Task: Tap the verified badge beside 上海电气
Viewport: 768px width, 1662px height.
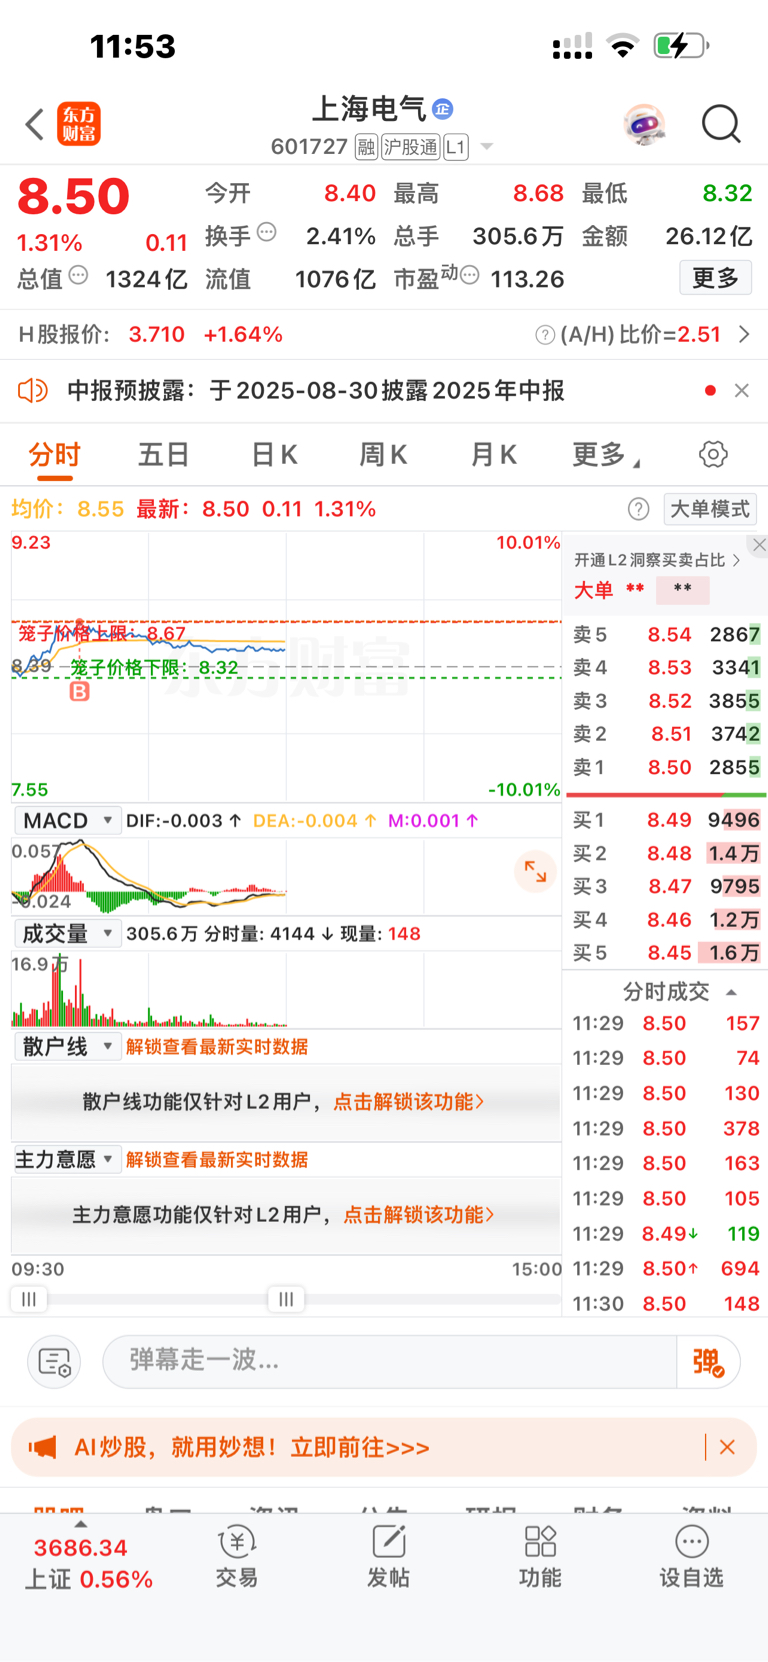Action: click(x=443, y=109)
